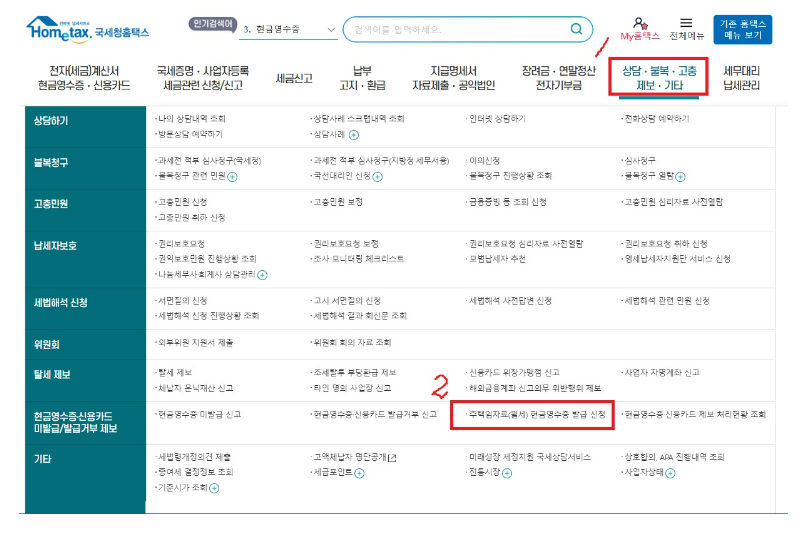Open 세법령개정의견 제출 link

tap(194, 458)
